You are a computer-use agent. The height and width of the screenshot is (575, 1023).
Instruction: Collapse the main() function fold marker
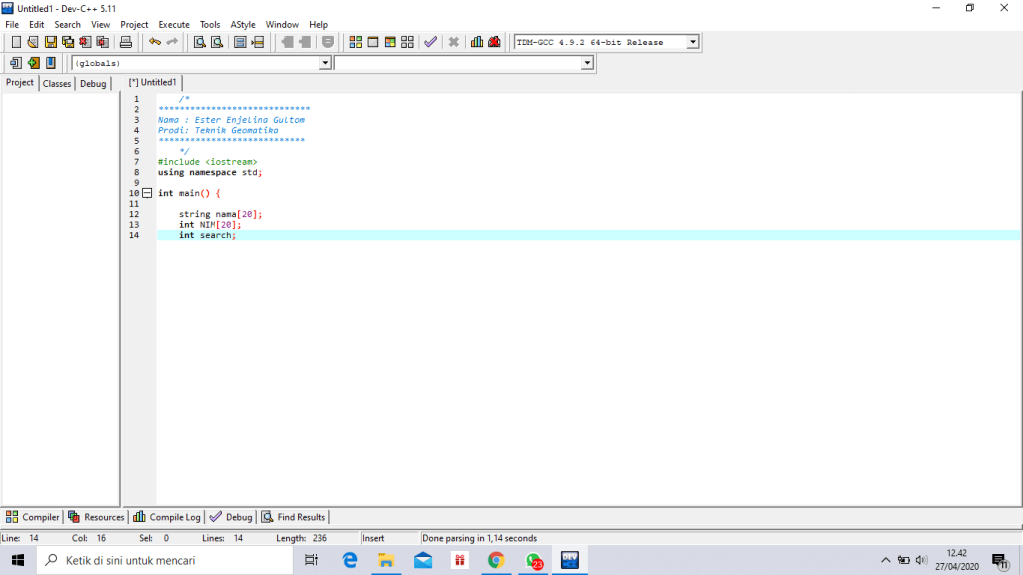click(147, 193)
